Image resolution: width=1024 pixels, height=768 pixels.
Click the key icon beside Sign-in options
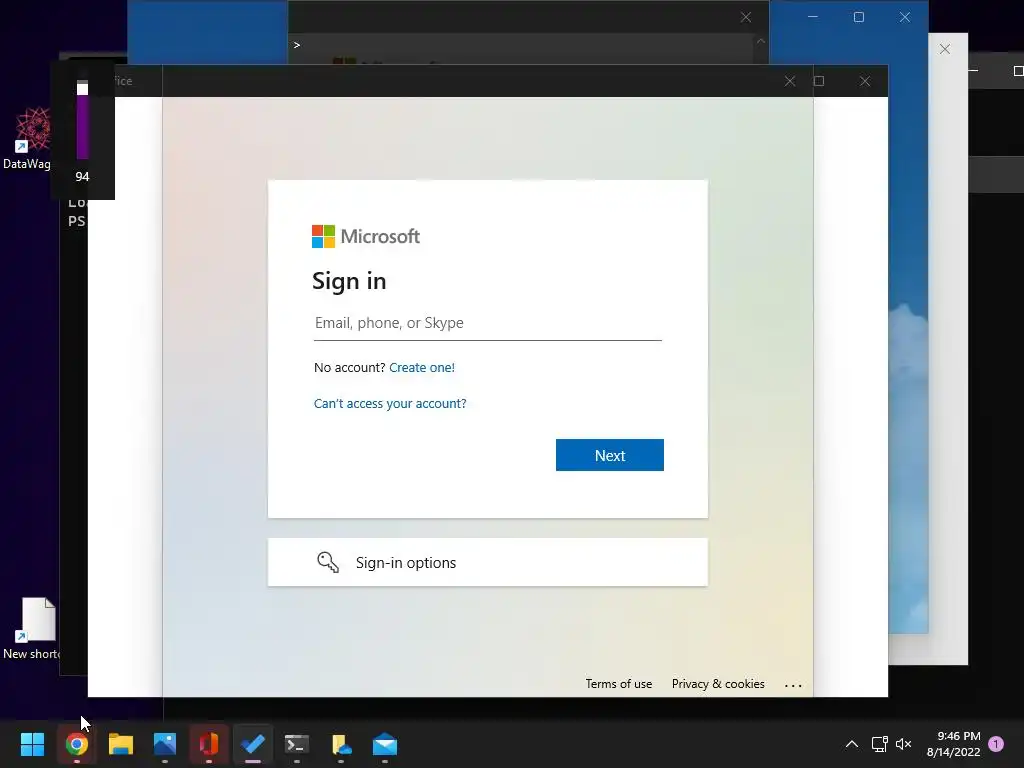point(328,562)
